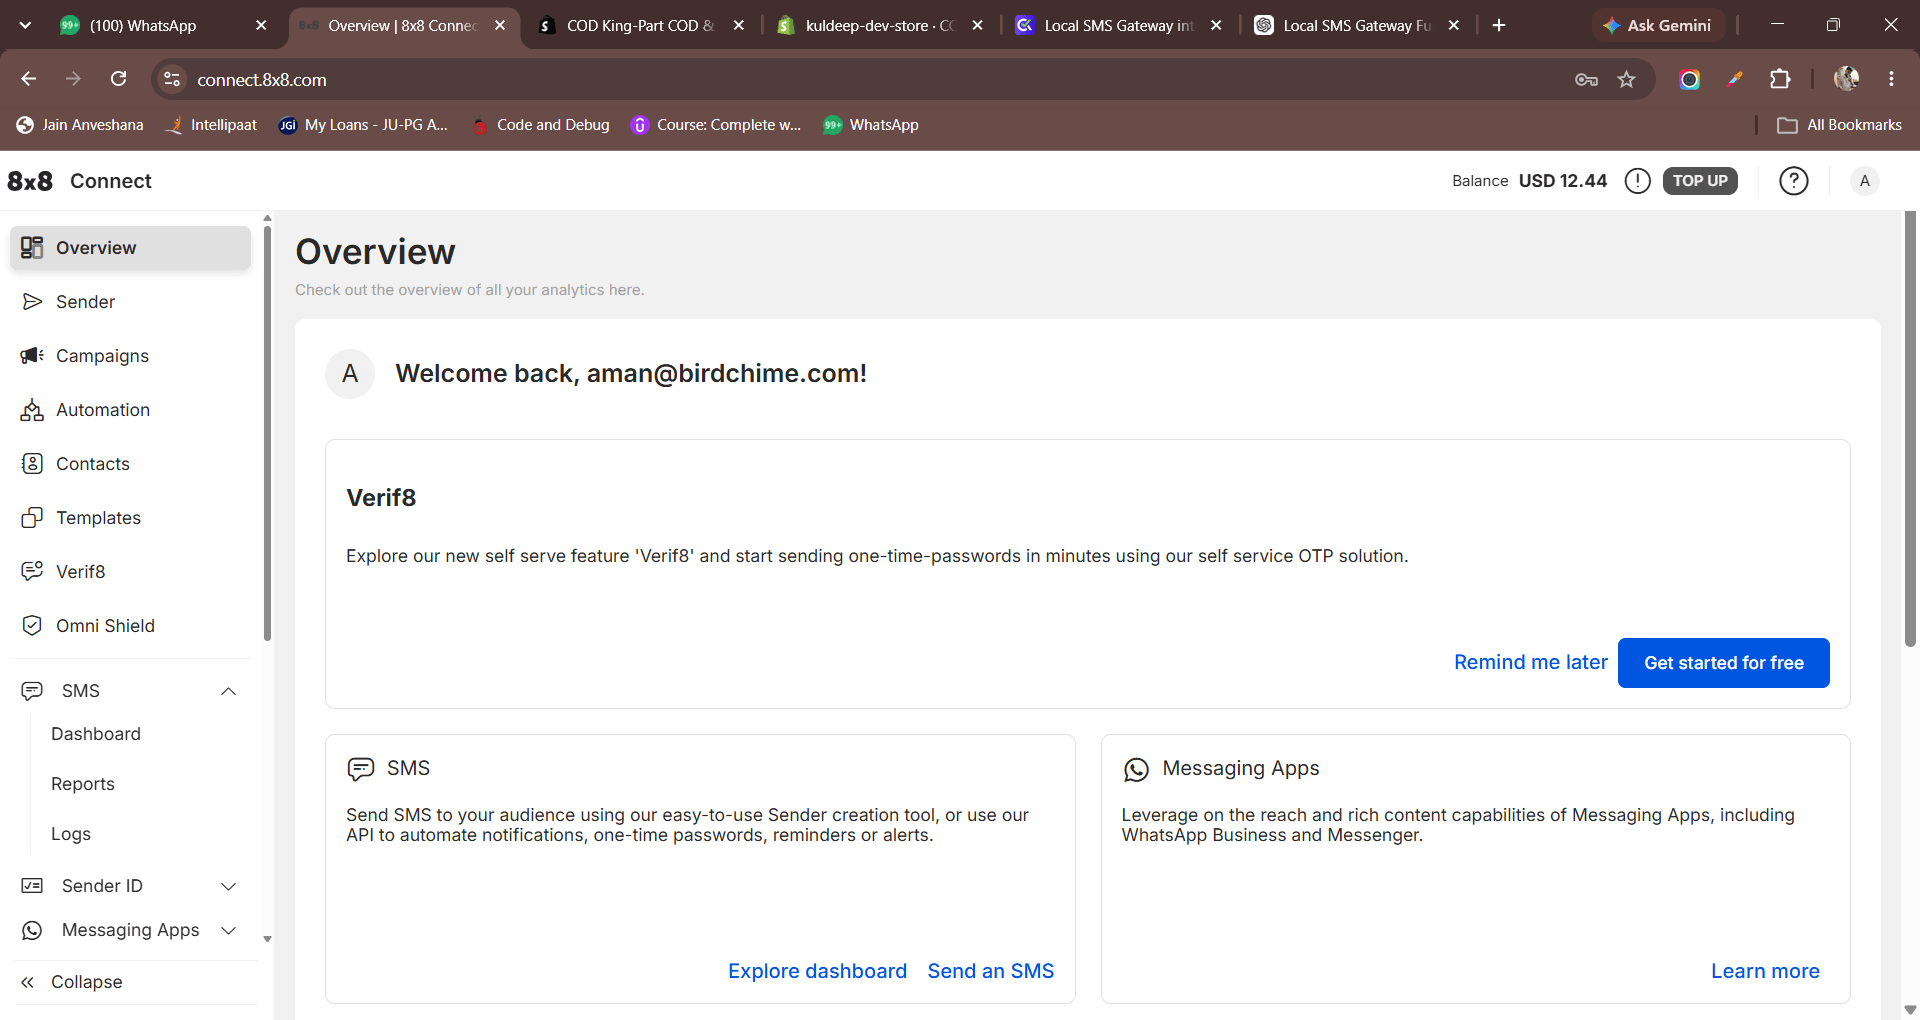
Task: Switch to kuldeep-dev-store tab
Action: click(x=880, y=26)
